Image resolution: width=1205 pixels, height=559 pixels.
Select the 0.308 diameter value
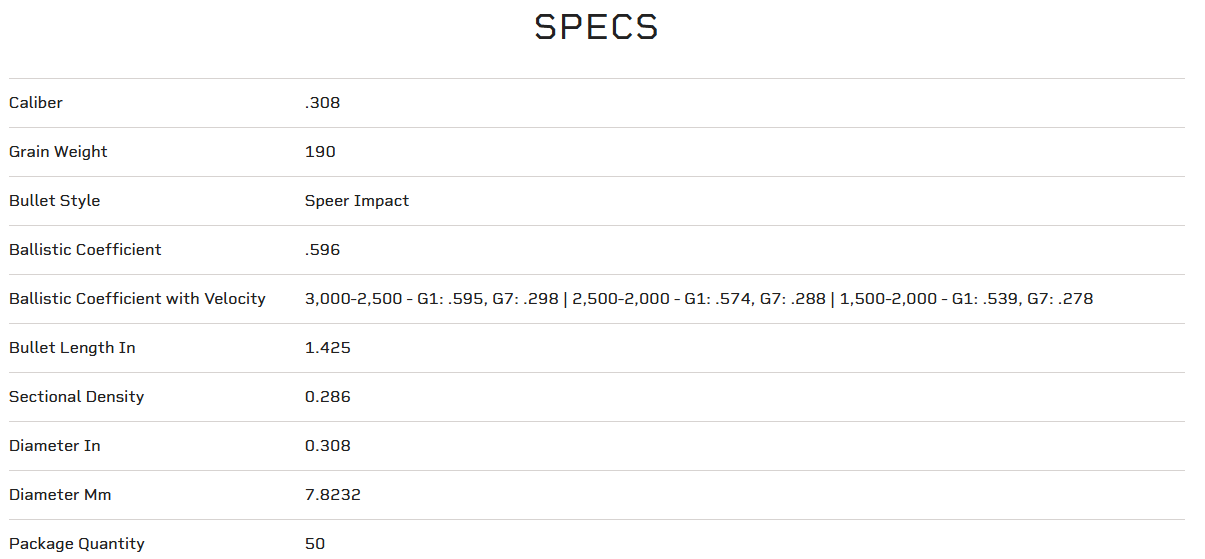(327, 446)
